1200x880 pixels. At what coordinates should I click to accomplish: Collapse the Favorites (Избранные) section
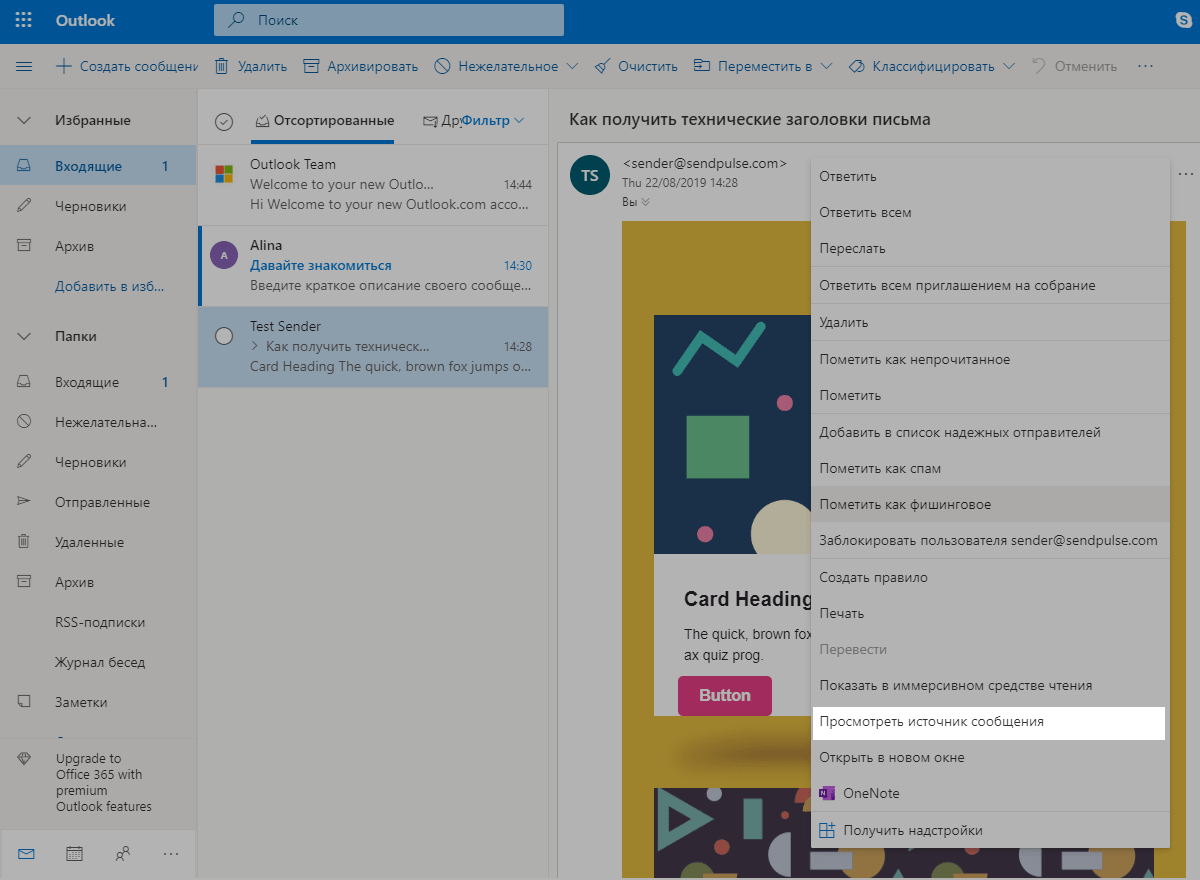[25, 121]
